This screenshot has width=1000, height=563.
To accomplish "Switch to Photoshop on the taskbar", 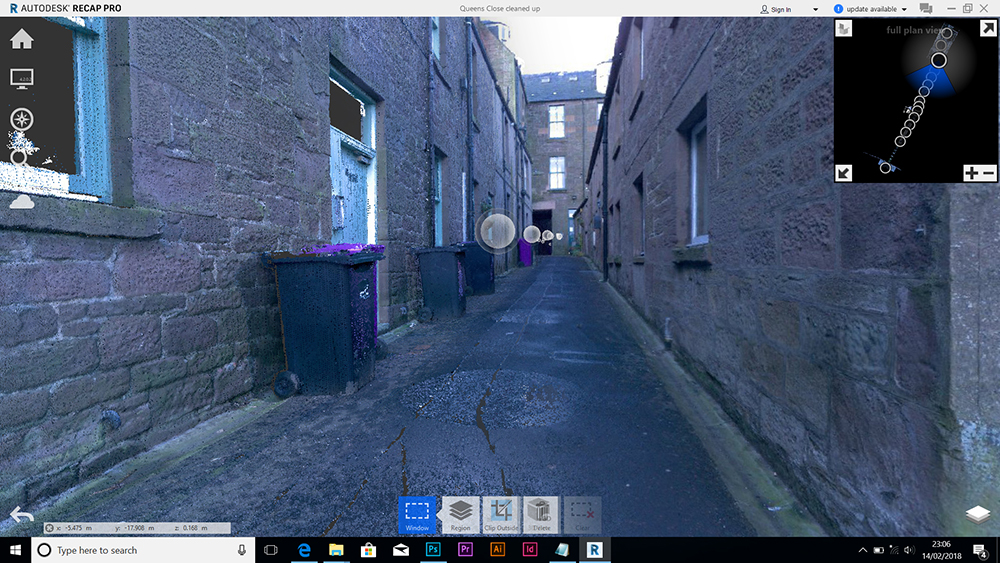I will [433, 550].
